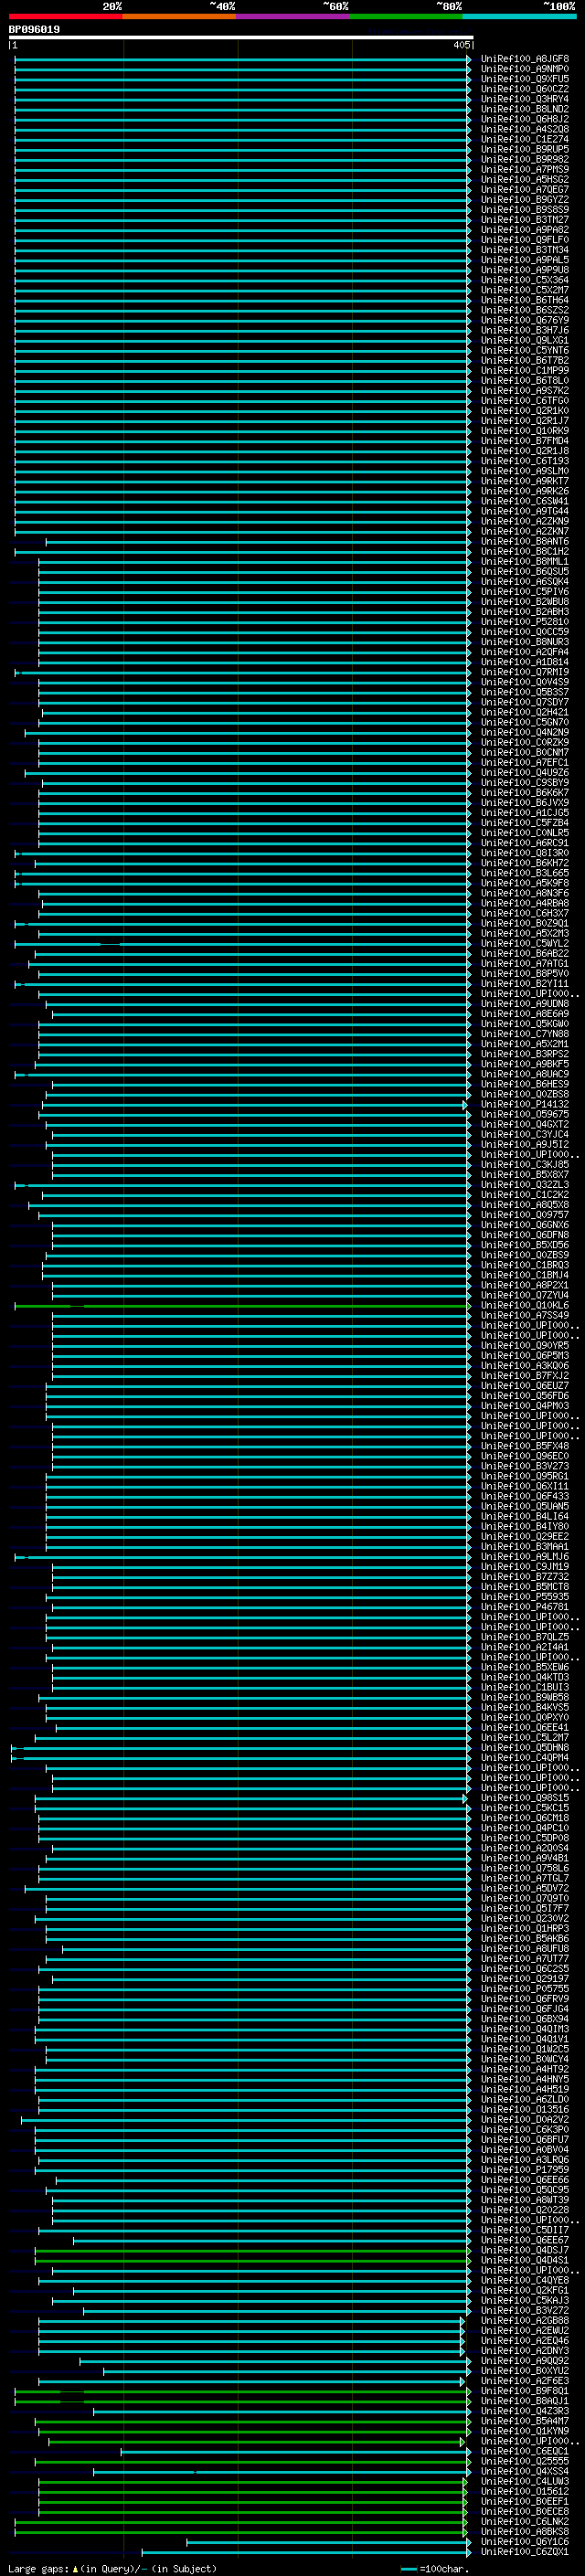
Task: Select hit UniRef100_A9NMP0
Action: click(525, 69)
